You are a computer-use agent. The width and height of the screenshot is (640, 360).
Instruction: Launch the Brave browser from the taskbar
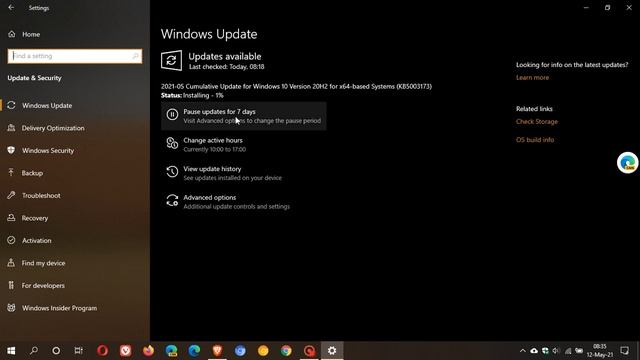217,350
